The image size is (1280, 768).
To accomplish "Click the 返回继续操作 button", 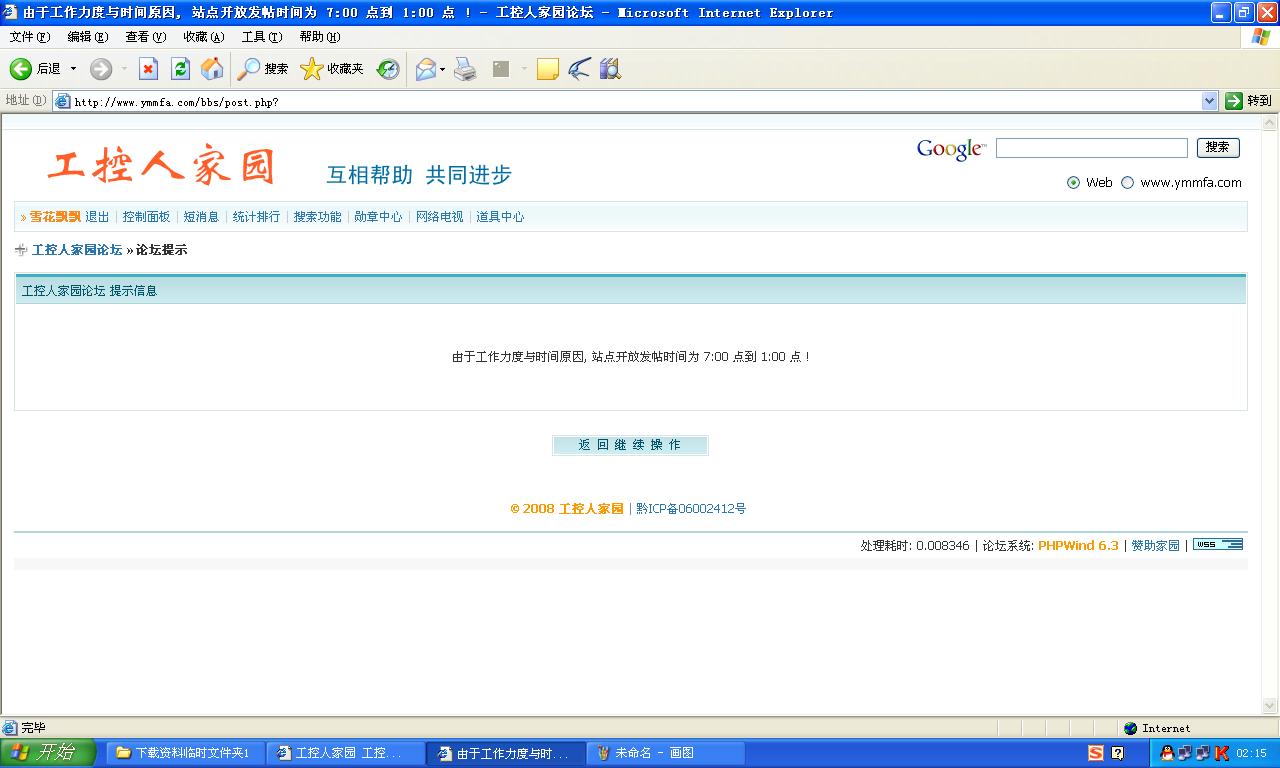I will pos(630,445).
